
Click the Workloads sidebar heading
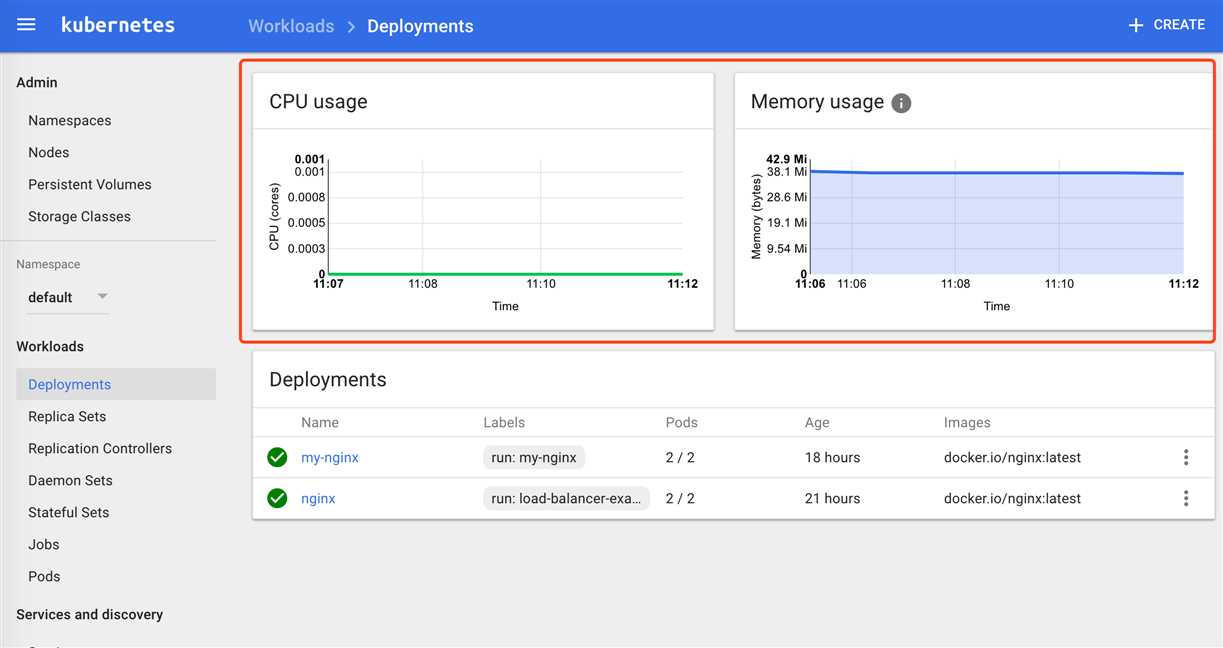coord(50,346)
